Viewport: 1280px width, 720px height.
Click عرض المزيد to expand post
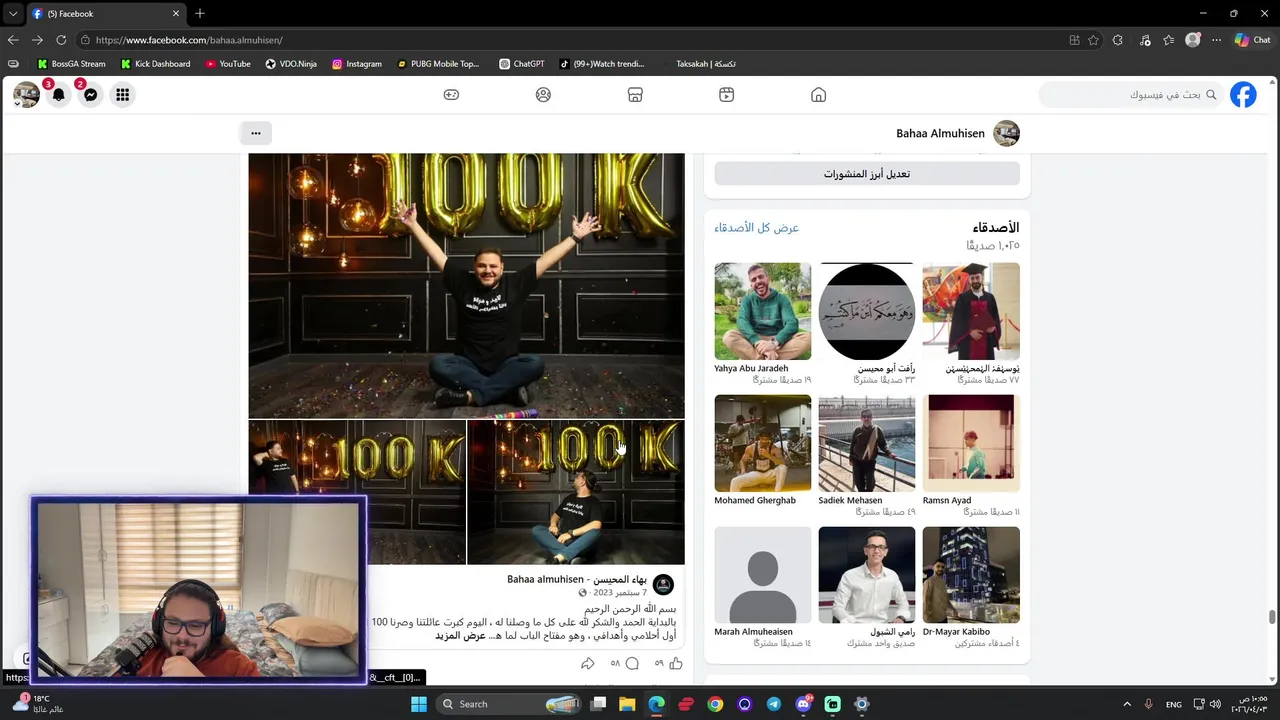[460, 636]
